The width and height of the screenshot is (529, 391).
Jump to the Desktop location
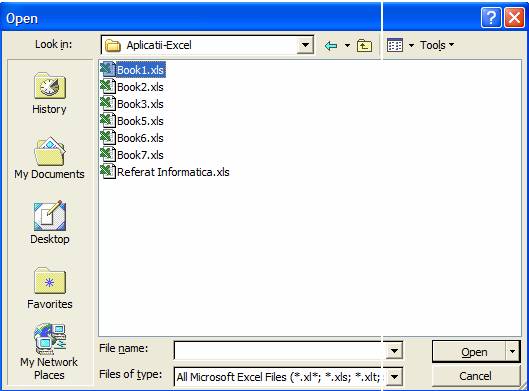tap(50, 223)
